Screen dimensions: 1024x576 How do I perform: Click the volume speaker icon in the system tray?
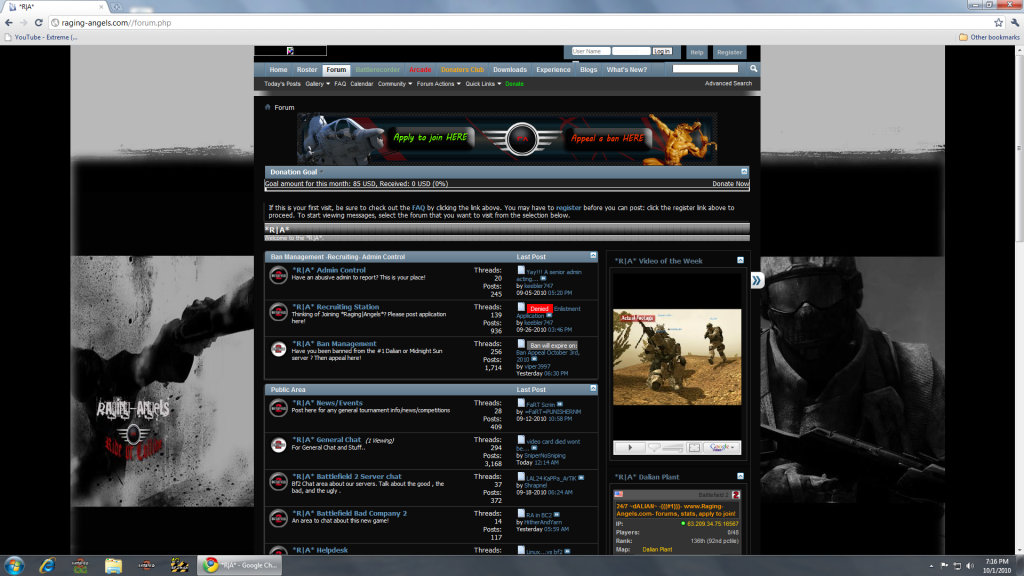(x=970, y=566)
